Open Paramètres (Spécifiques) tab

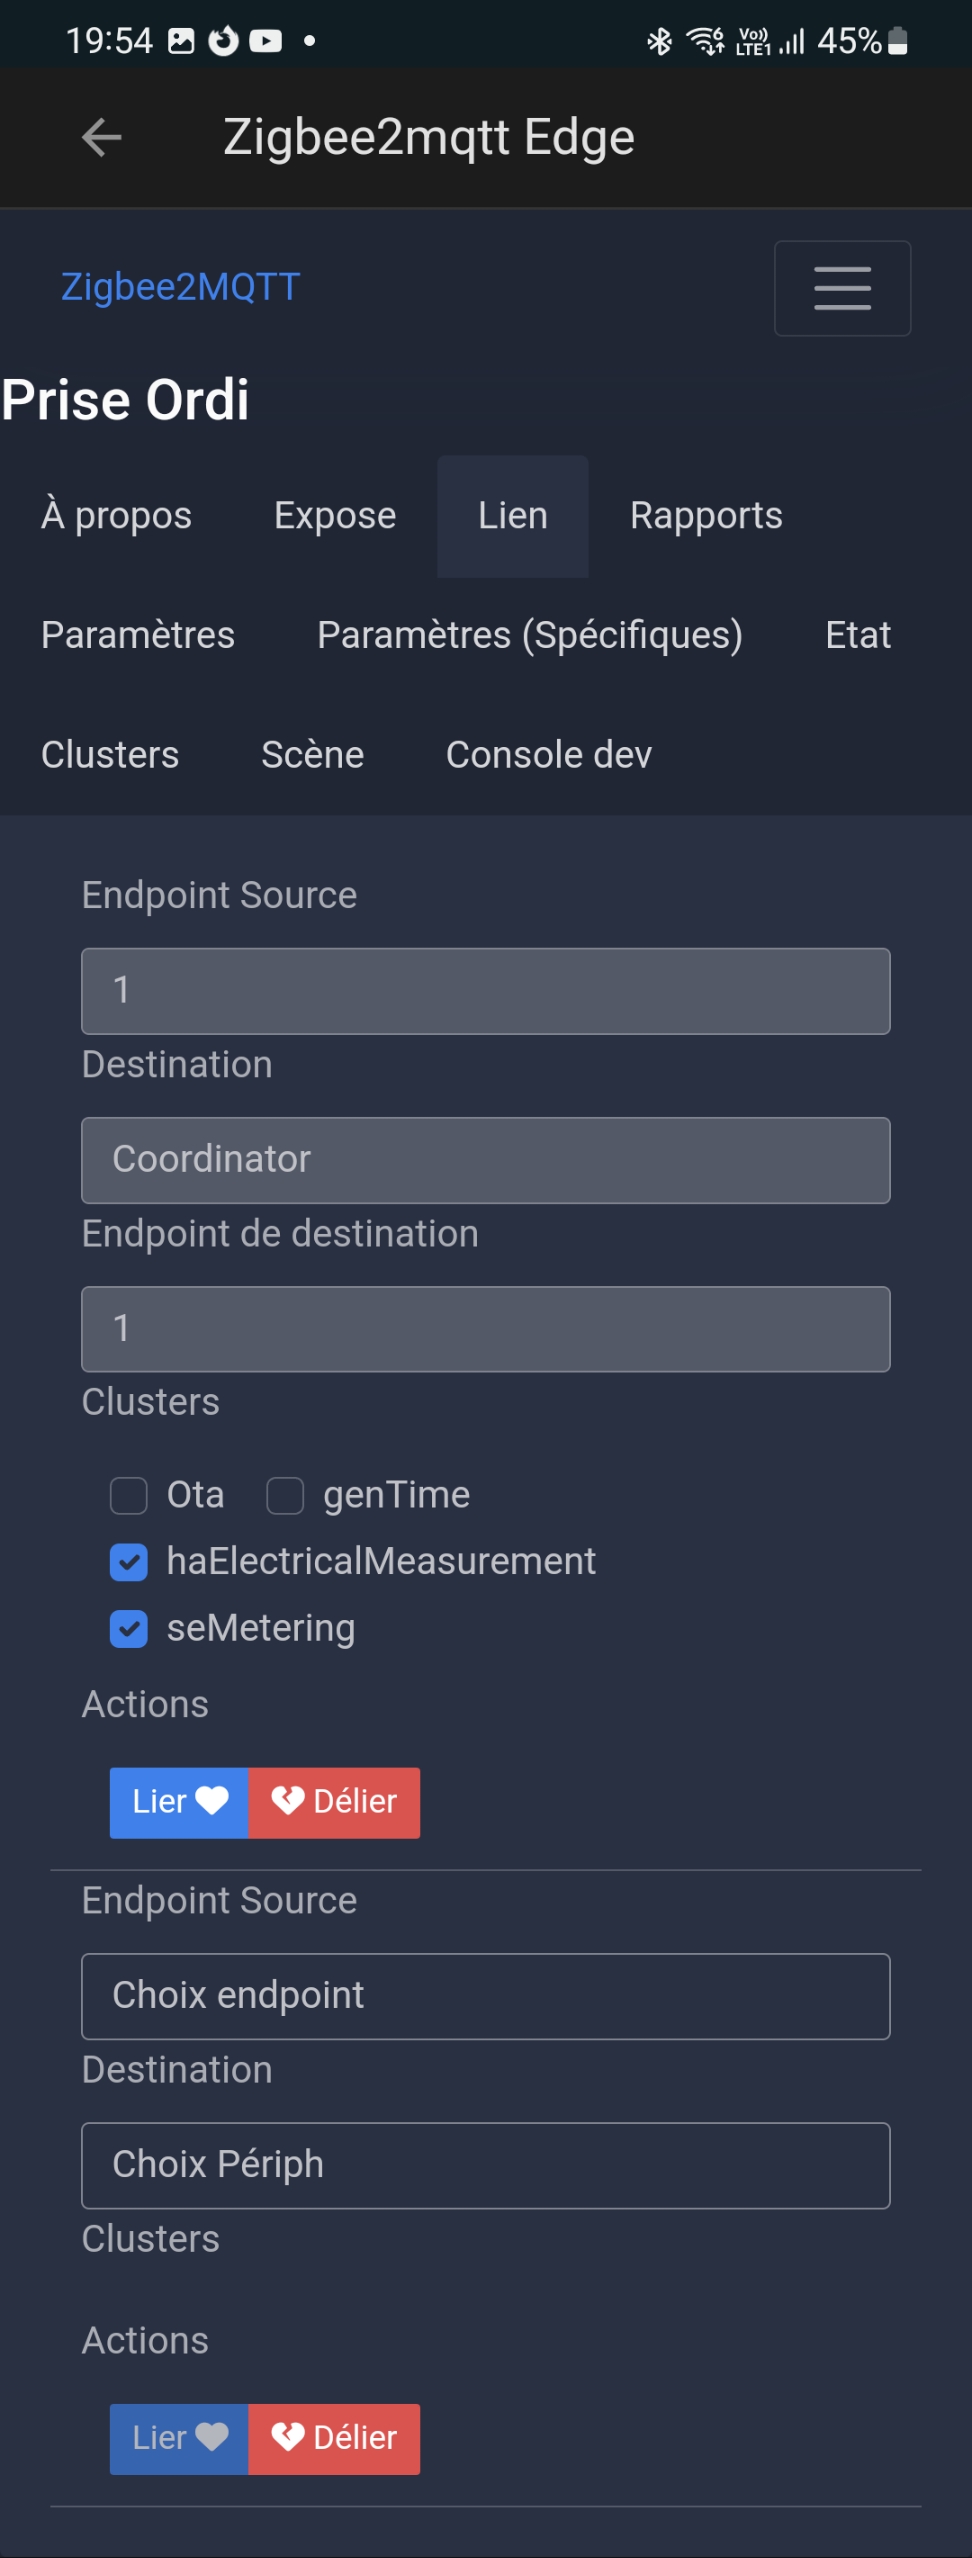click(530, 636)
